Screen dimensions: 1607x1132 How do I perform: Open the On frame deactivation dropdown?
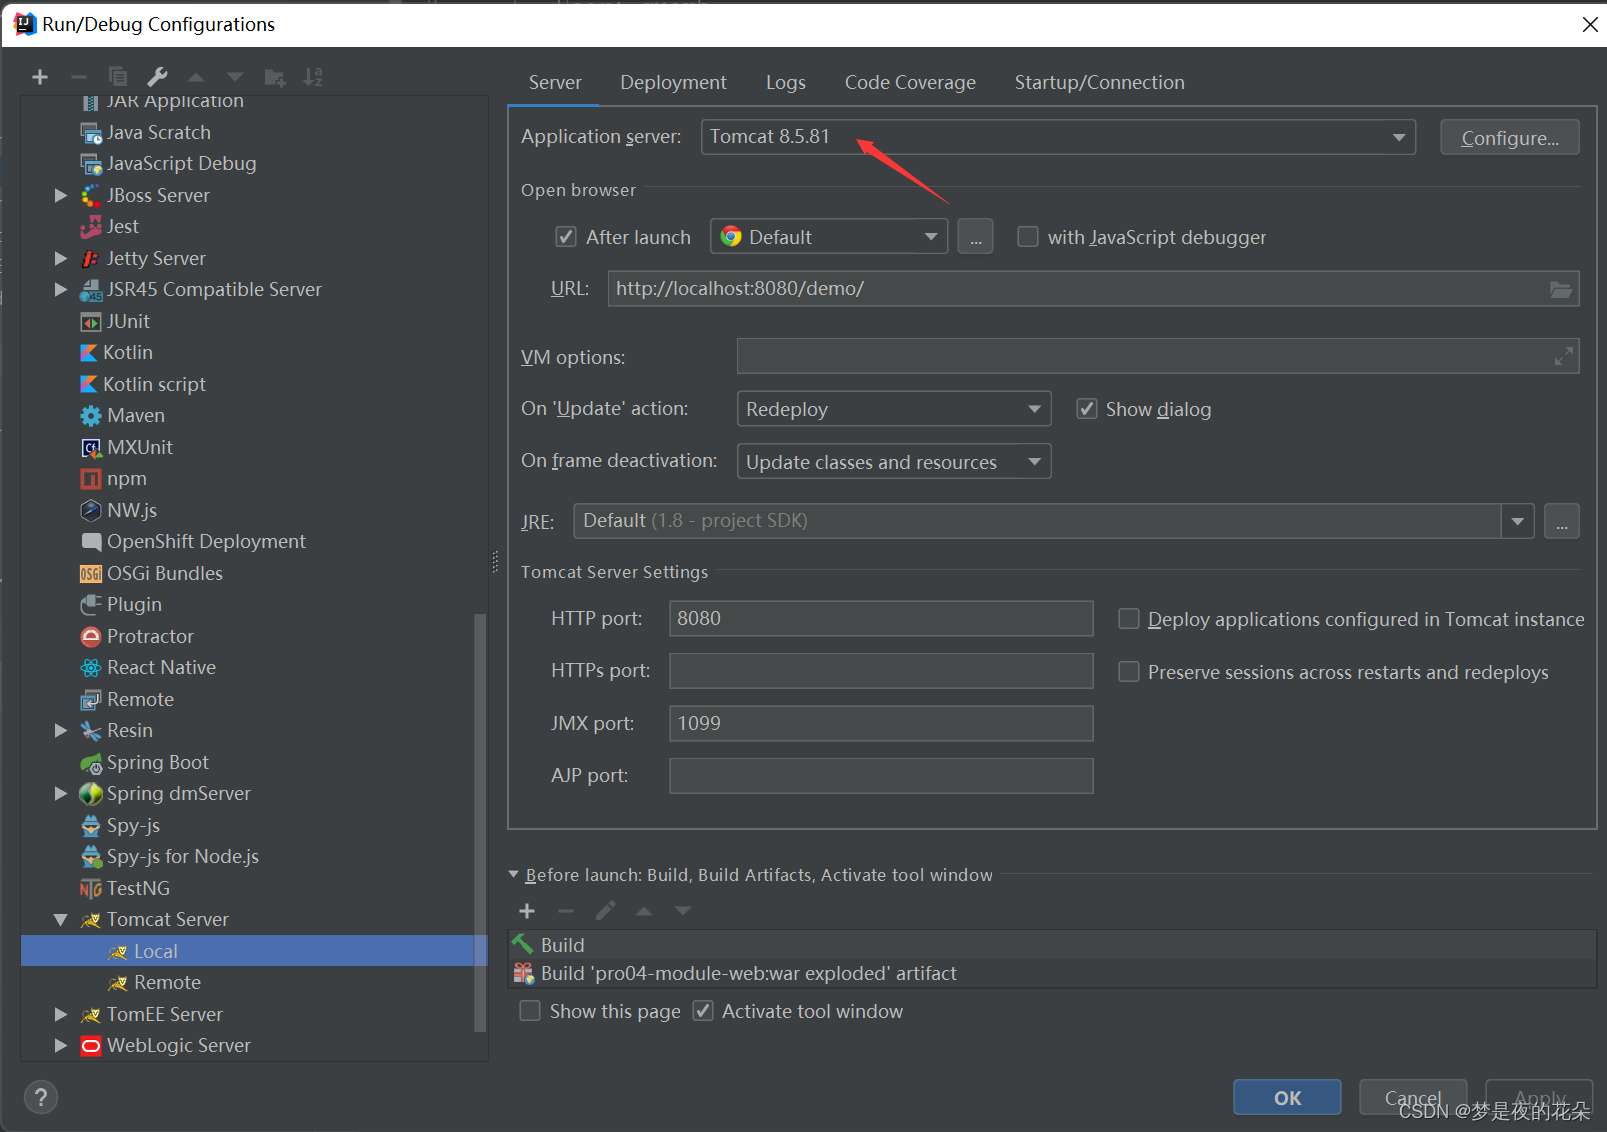[x=894, y=461]
